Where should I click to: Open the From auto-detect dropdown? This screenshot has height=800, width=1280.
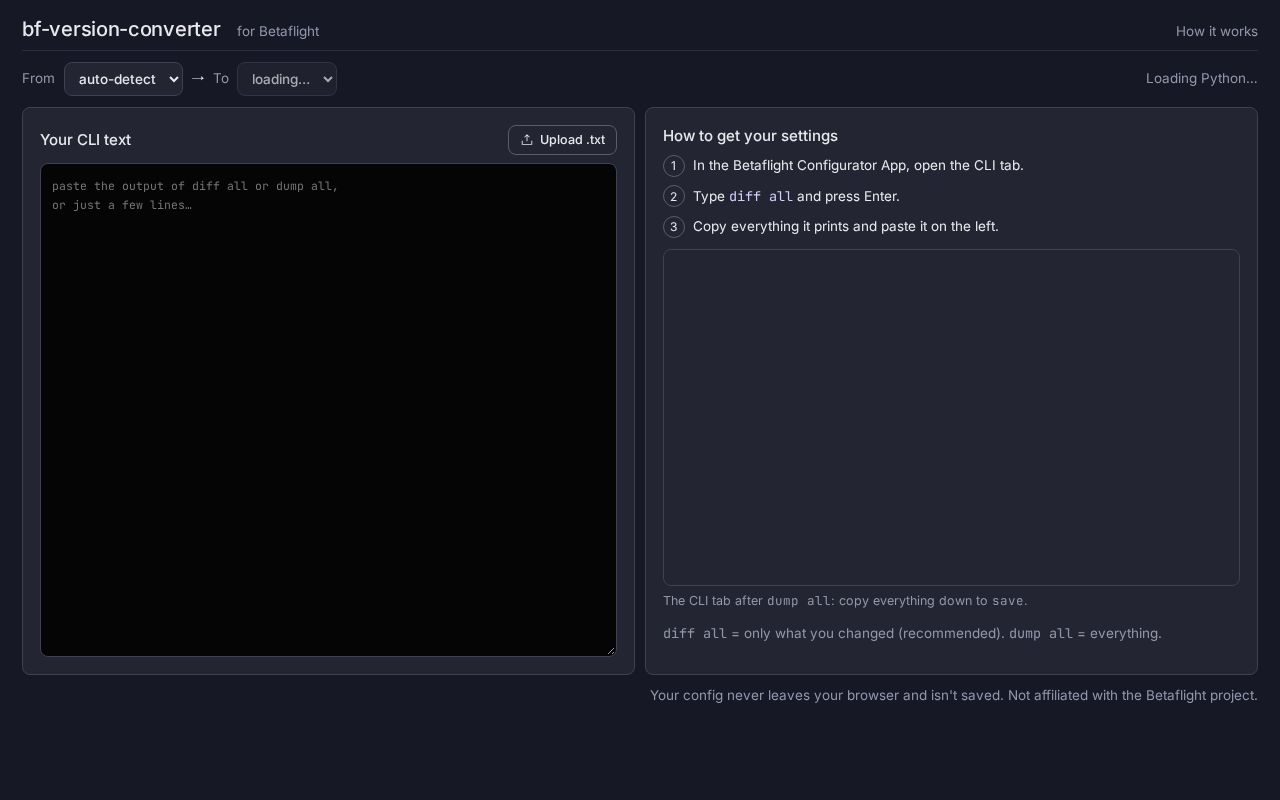coord(123,79)
